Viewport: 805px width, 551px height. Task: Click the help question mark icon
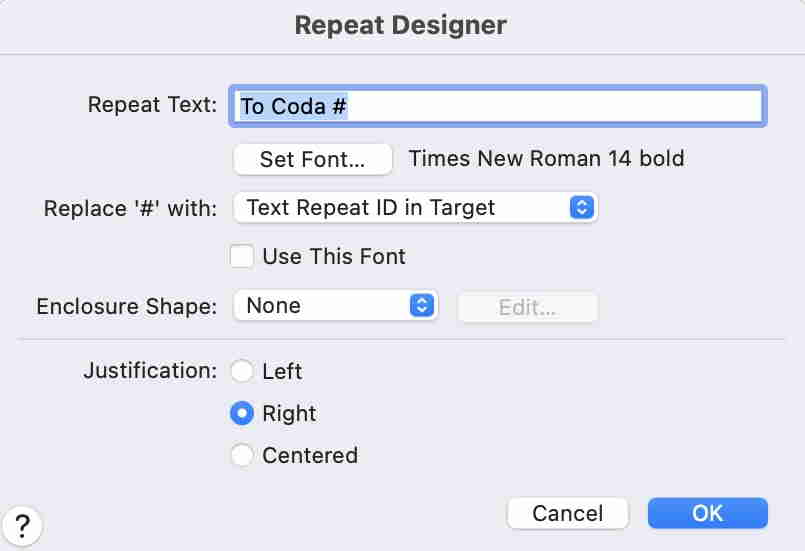[23, 524]
